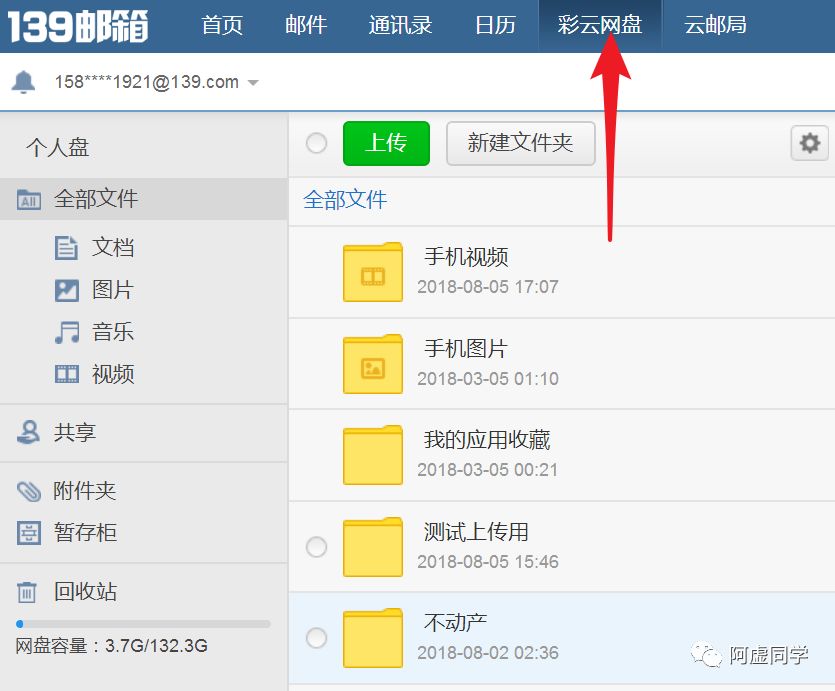Open the settings gear button

click(x=809, y=143)
